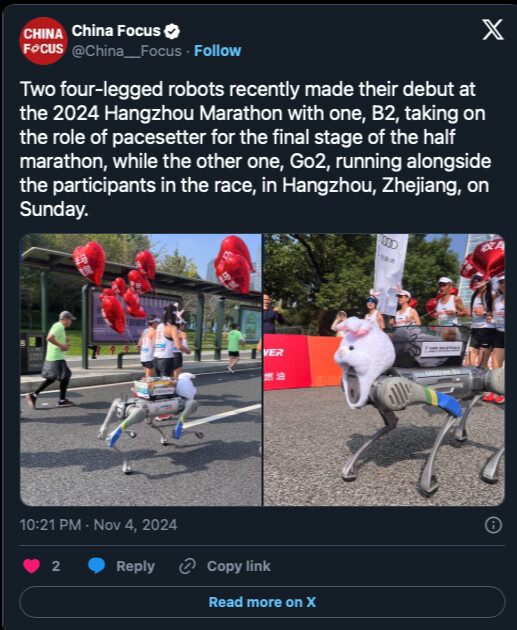Click the blue verified checkmark badge
517x630 pixels.
tap(172, 31)
